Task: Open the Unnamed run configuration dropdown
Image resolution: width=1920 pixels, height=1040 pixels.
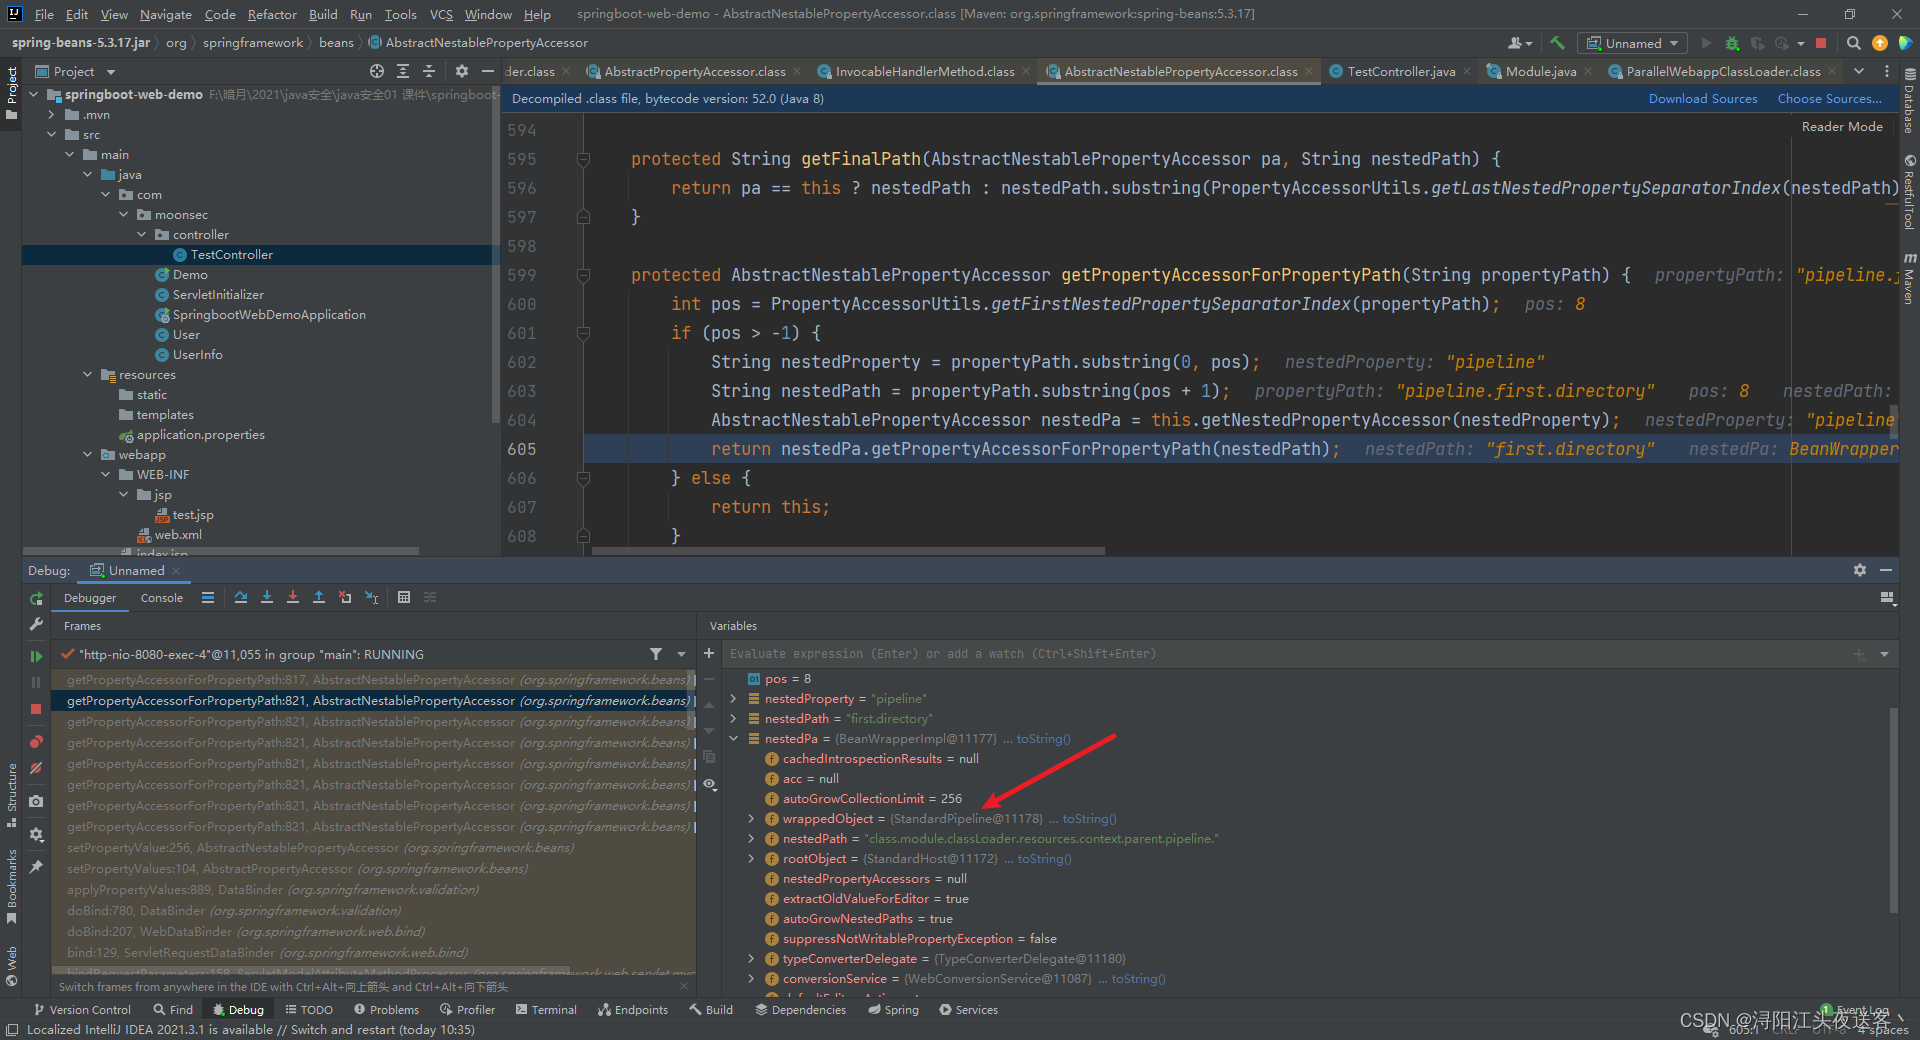Action: 1633,43
